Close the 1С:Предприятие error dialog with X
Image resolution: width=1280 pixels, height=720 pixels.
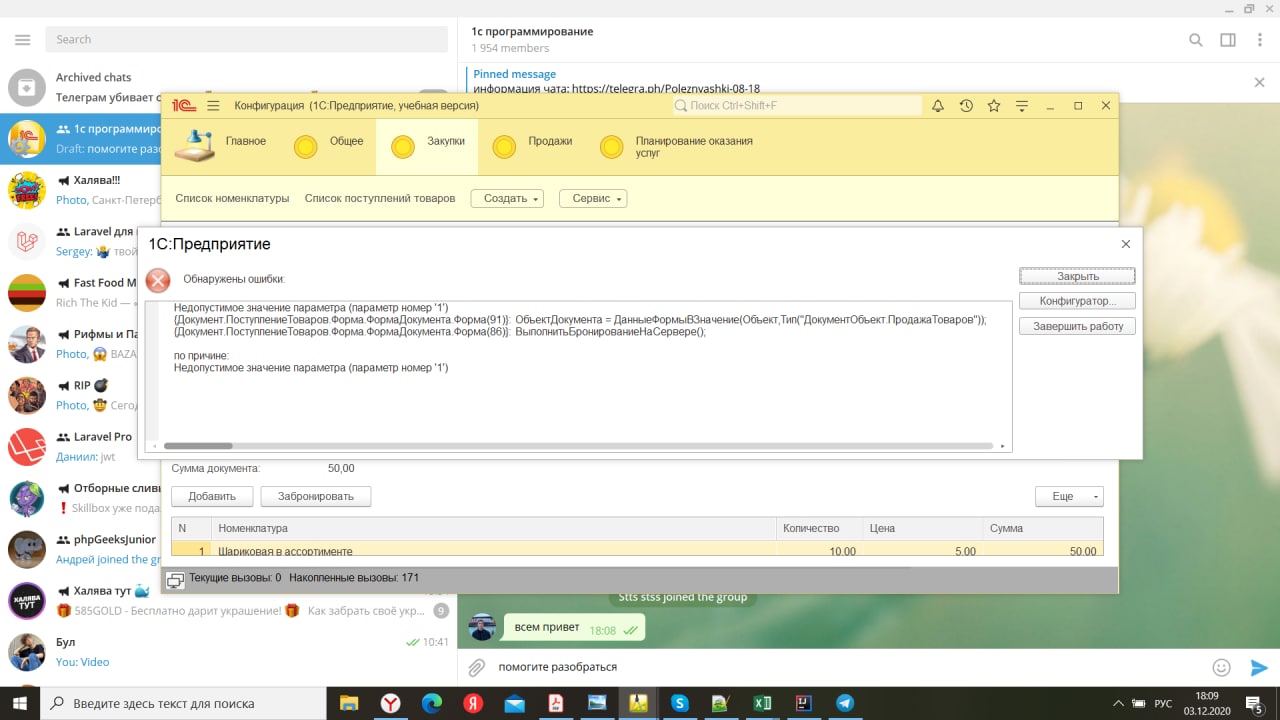pyautogui.click(x=1125, y=244)
